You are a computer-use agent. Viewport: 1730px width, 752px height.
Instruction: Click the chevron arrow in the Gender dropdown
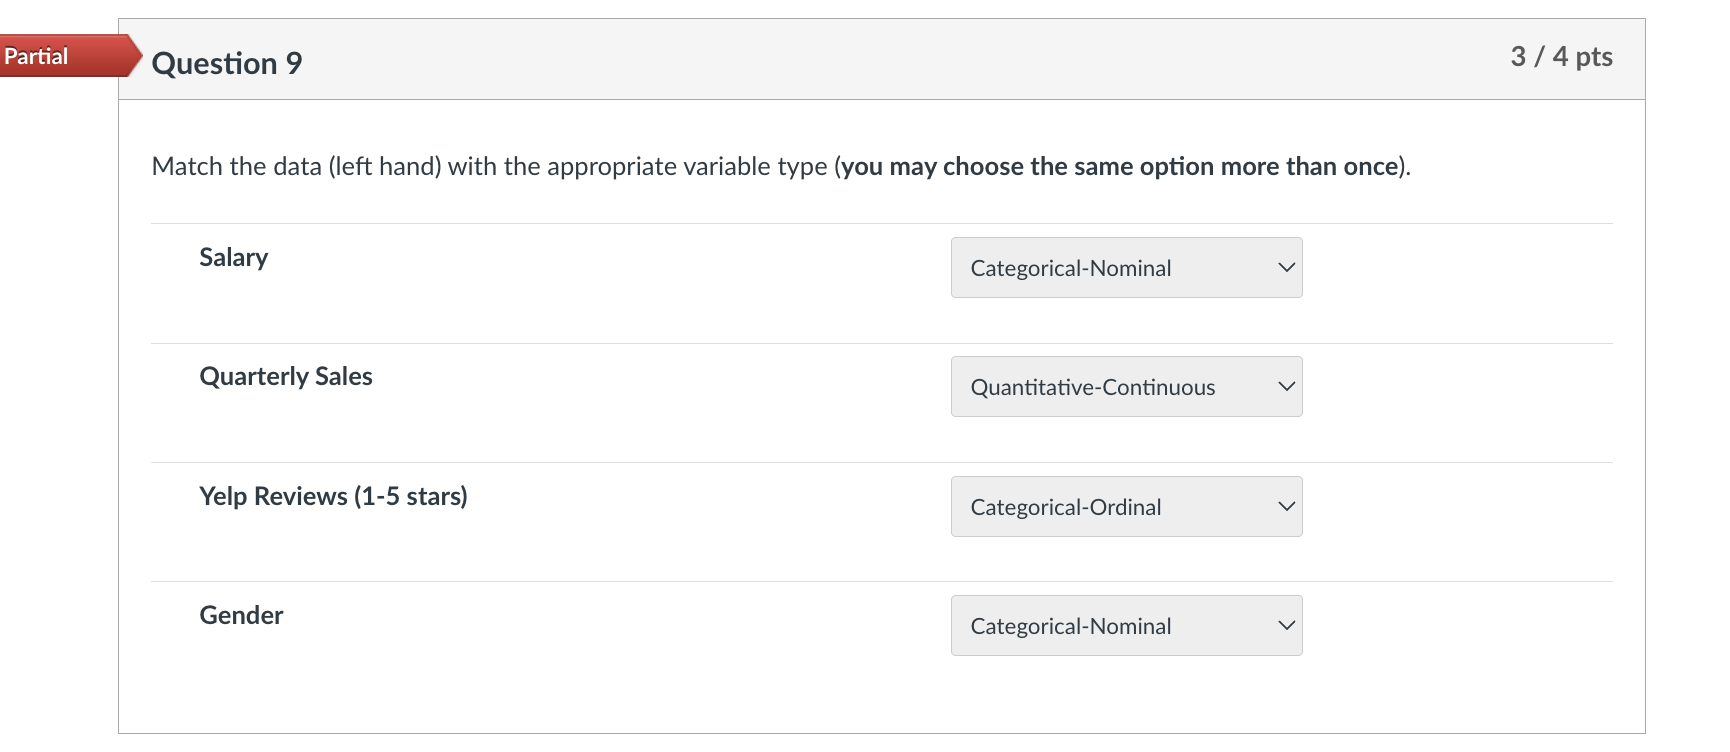[x=1286, y=626]
